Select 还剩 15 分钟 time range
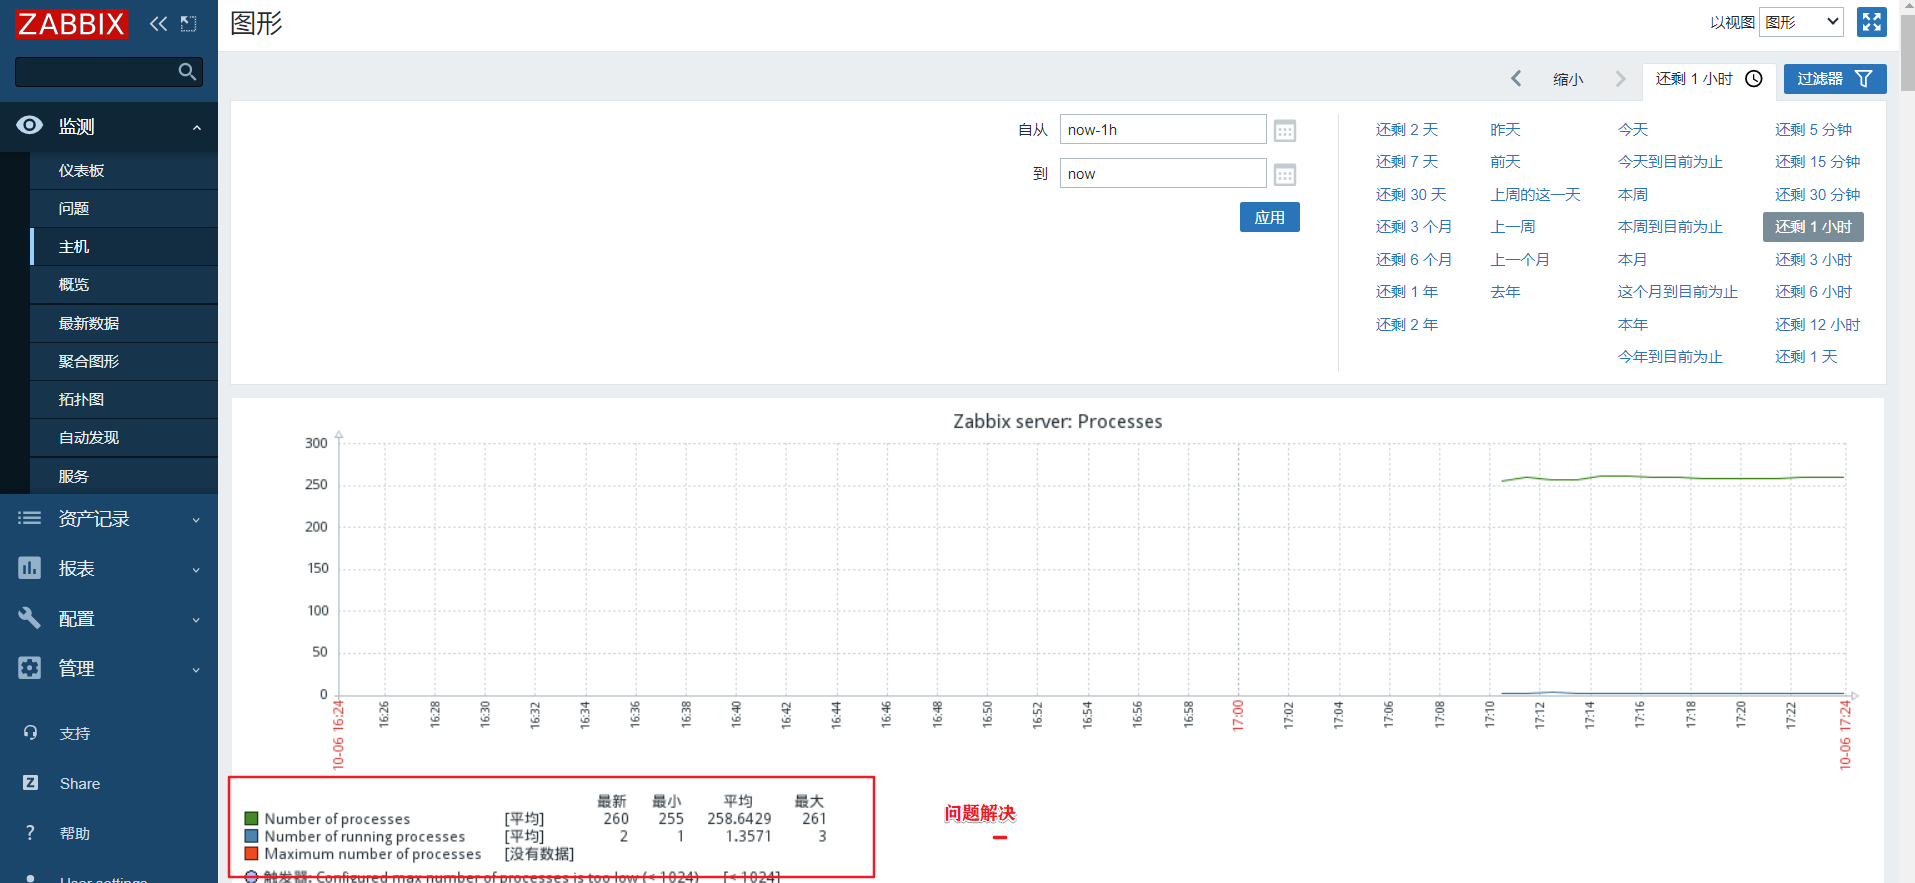This screenshot has height=883, width=1915. (x=1817, y=162)
